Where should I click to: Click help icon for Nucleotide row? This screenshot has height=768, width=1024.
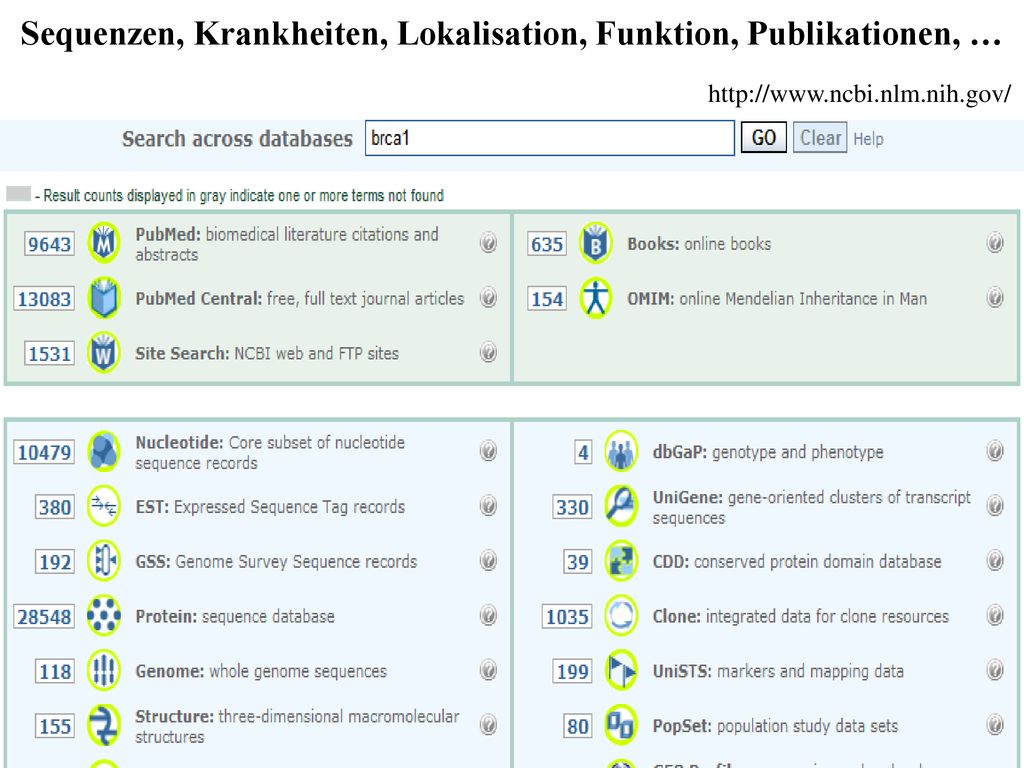pyautogui.click(x=488, y=451)
